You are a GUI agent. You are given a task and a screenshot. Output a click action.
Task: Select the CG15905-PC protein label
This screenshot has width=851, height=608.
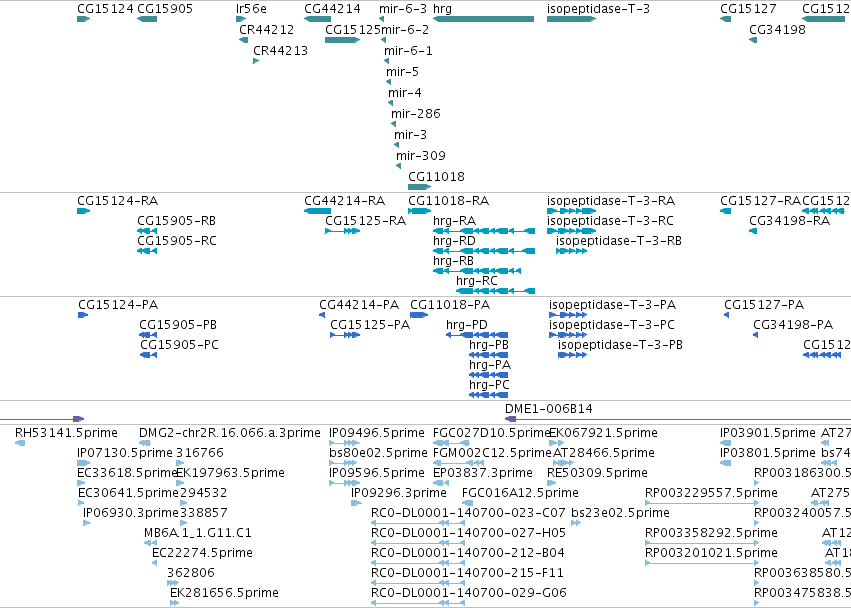point(179,345)
